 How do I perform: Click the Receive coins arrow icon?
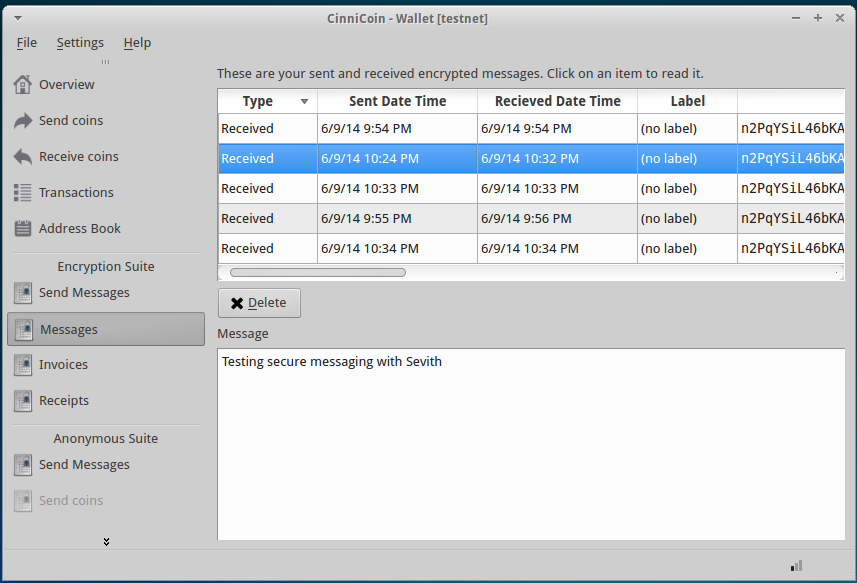pos(22,157)
